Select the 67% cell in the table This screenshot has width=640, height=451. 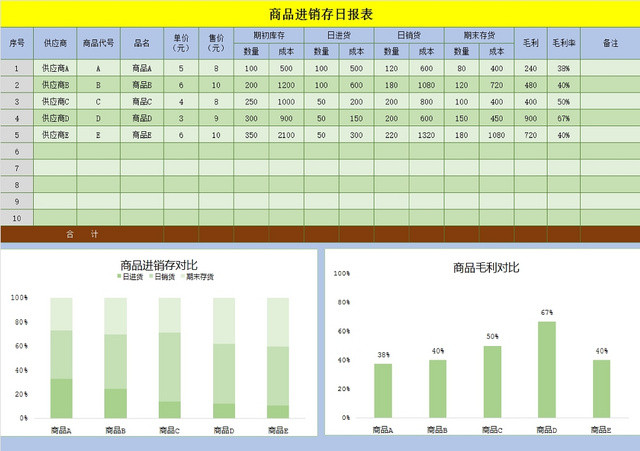tap(564, 118)
